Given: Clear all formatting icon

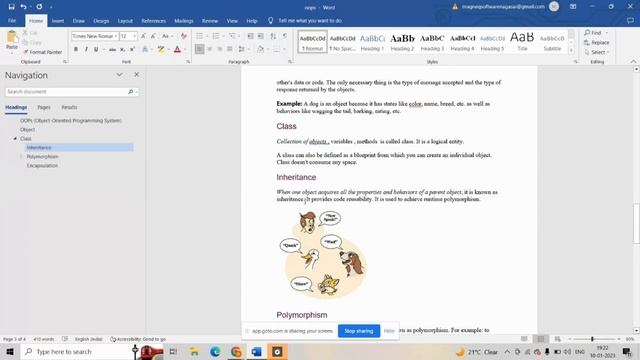Looking at the screenshot, I should 184,36.
